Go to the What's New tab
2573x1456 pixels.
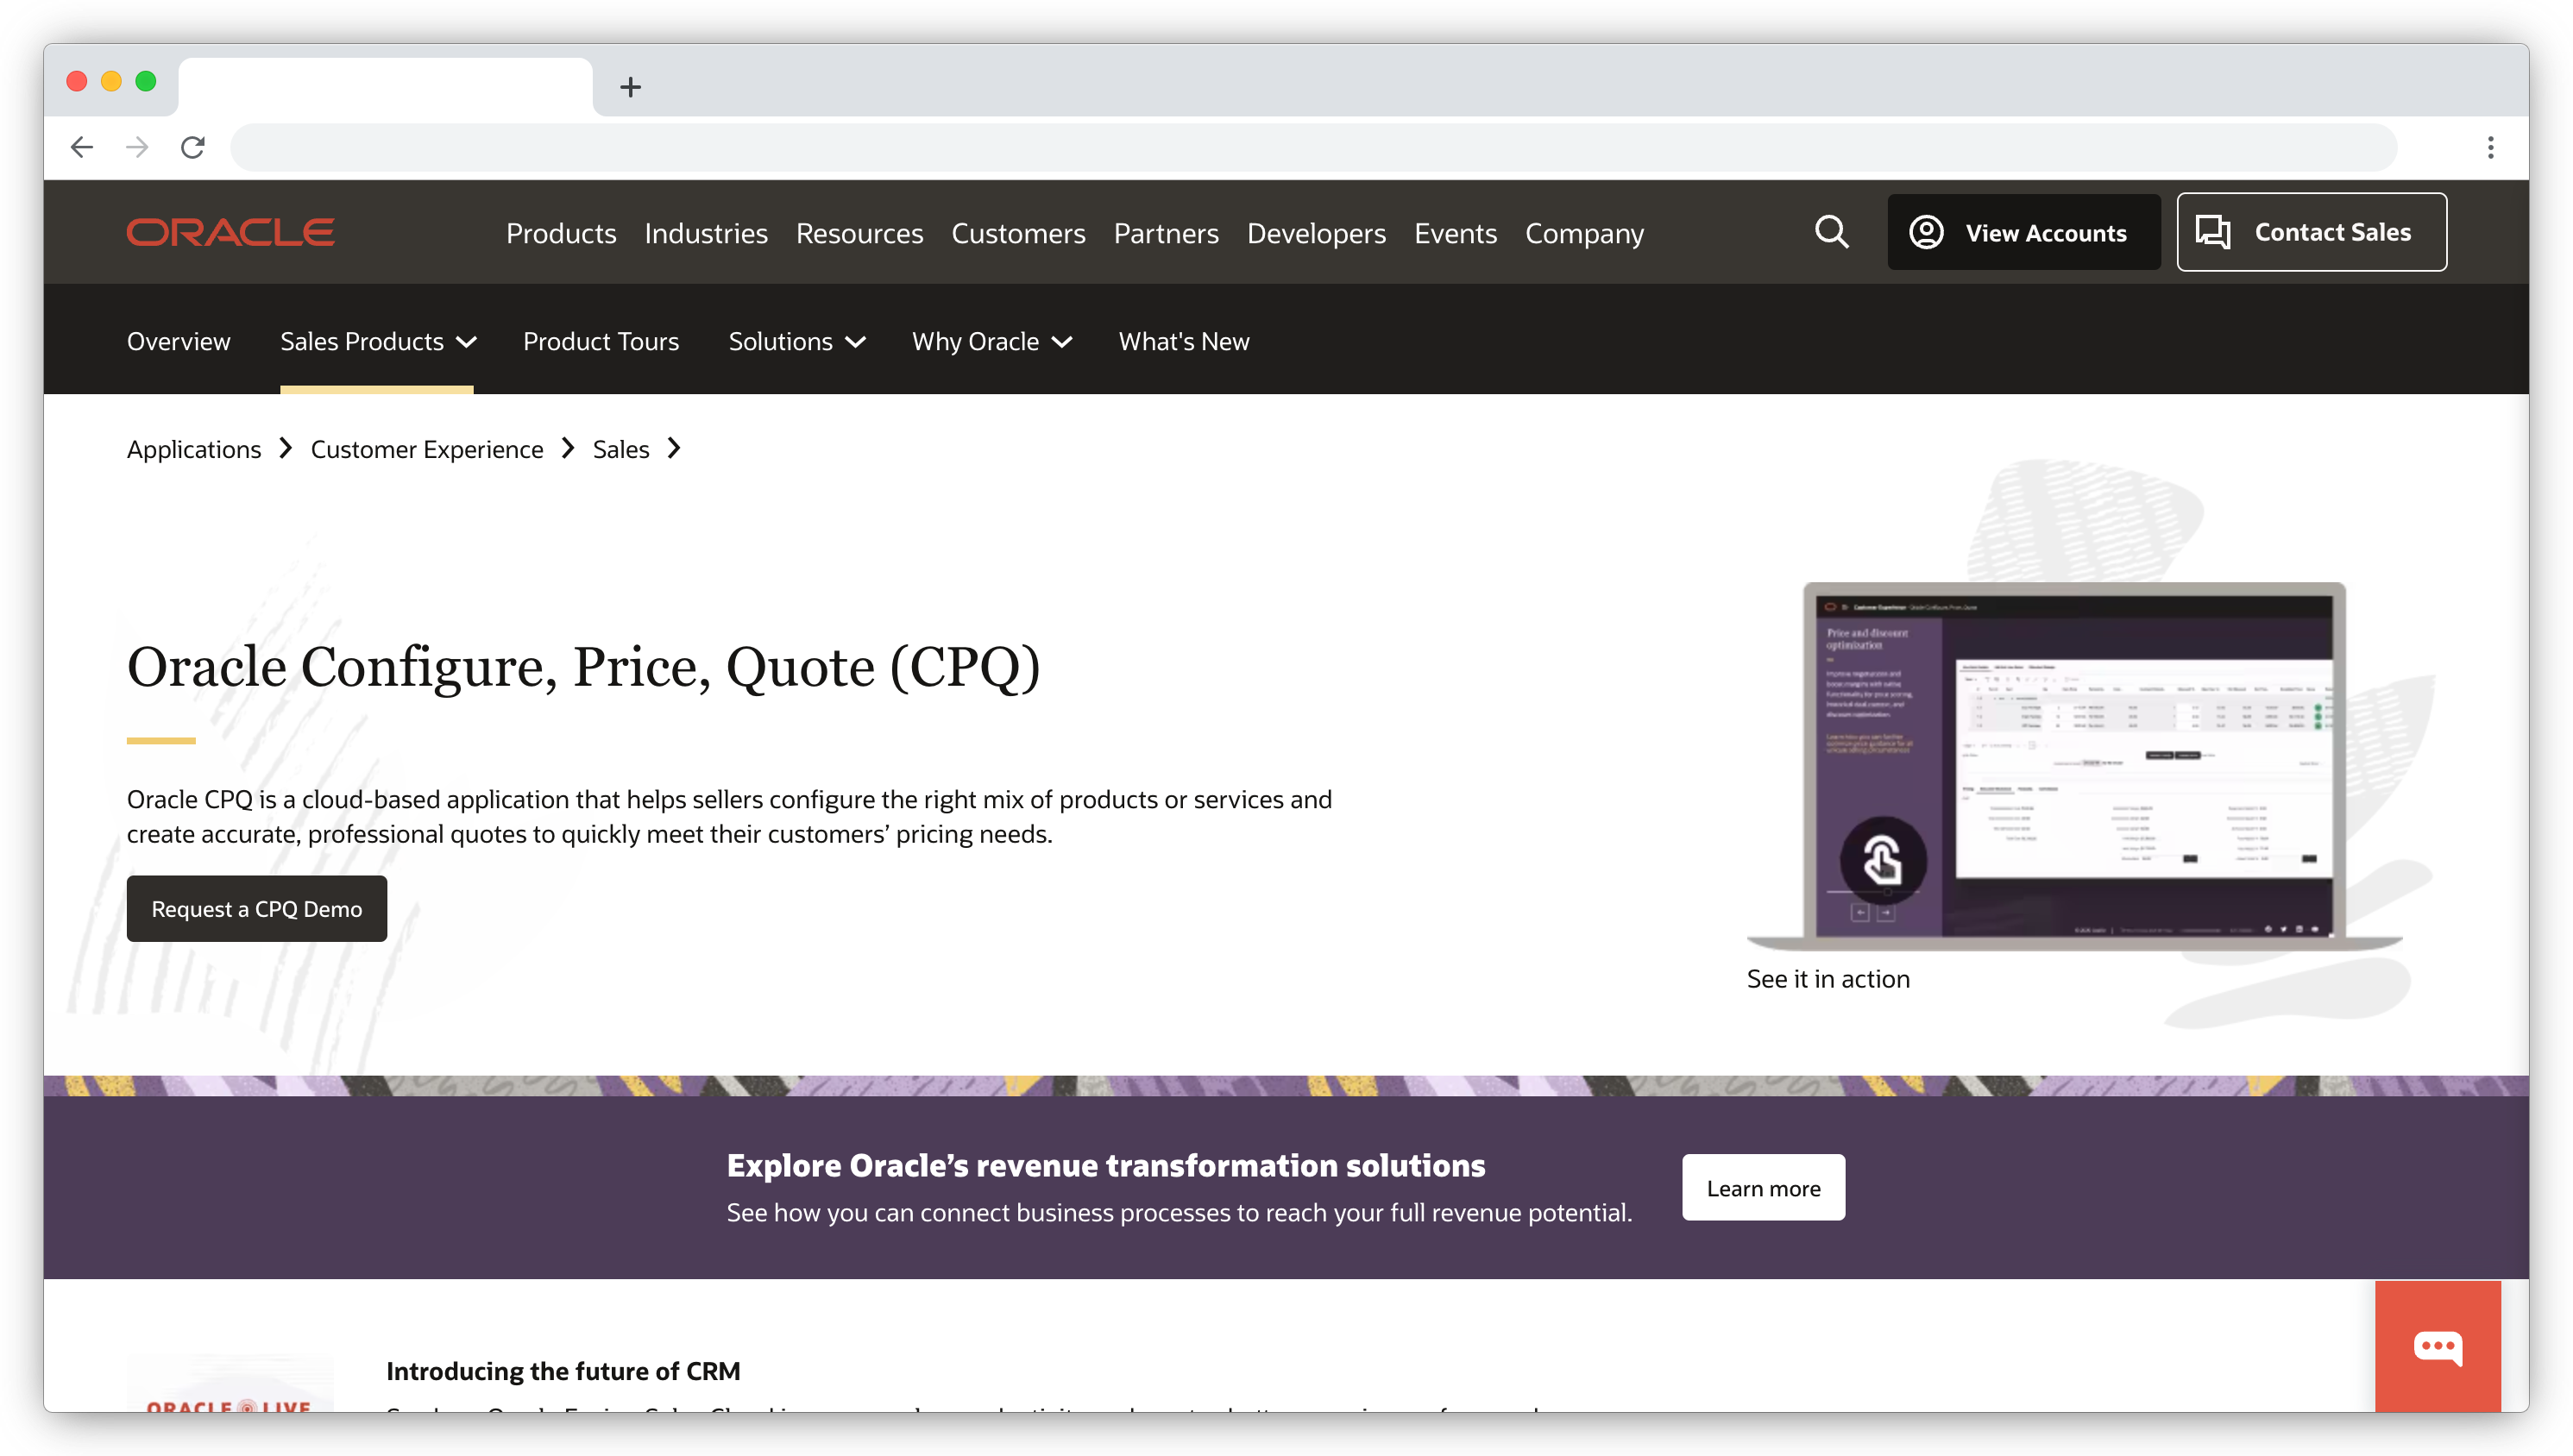(x=1184, y=341)
